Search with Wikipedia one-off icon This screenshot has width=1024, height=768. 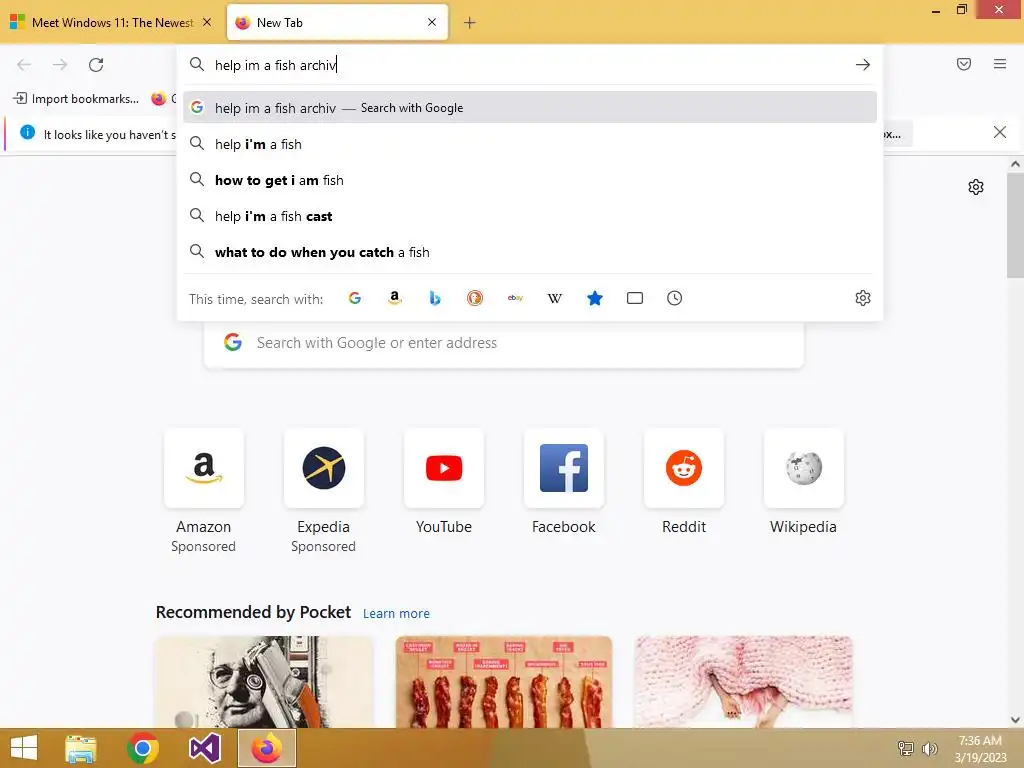[x=554, y=298]
